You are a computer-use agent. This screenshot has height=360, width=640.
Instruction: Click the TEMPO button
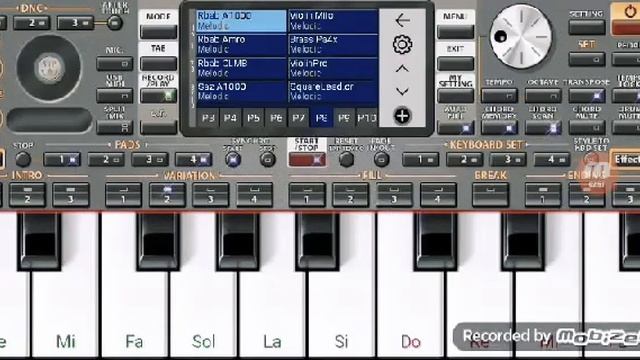(x=499, y=96)
